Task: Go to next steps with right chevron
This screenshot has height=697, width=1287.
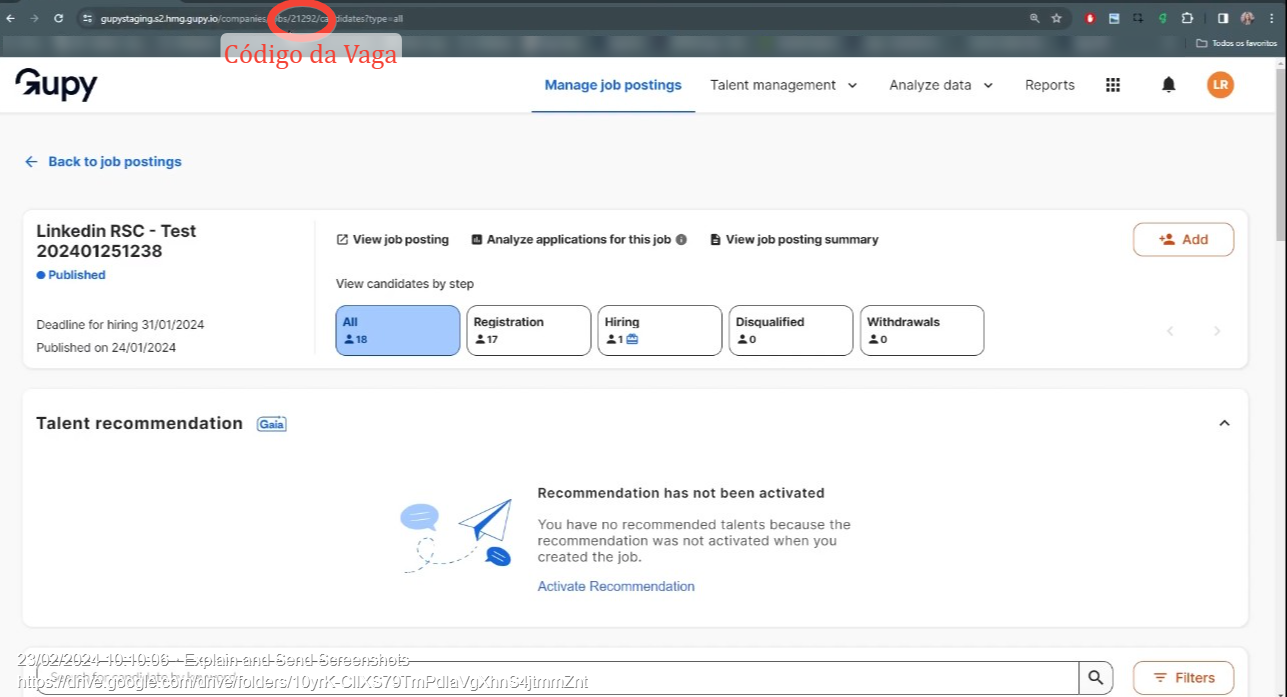Action: pos(1217,331)
